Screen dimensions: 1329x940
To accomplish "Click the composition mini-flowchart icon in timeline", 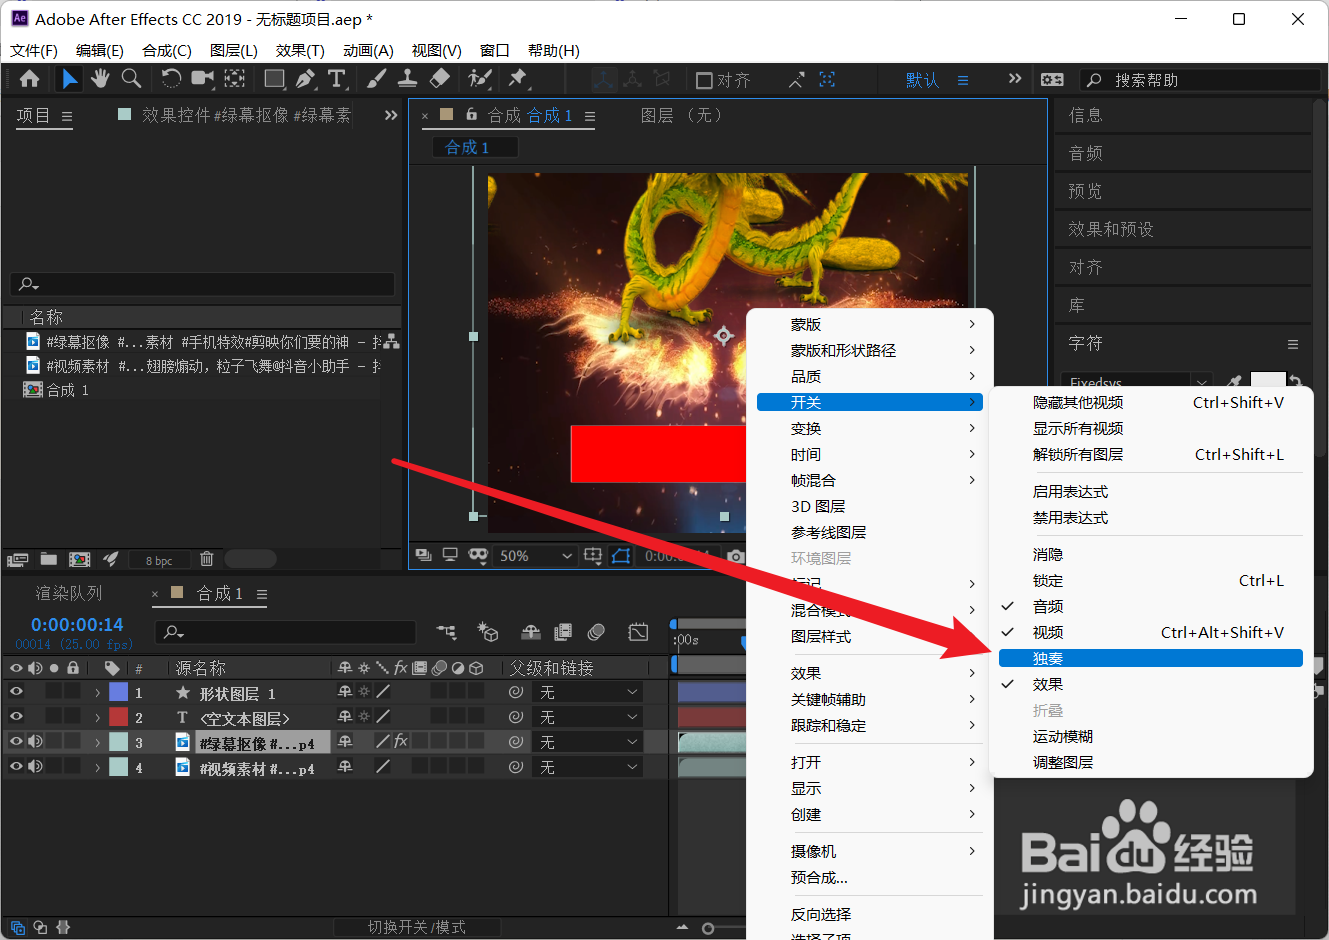I will pos(446,632).
